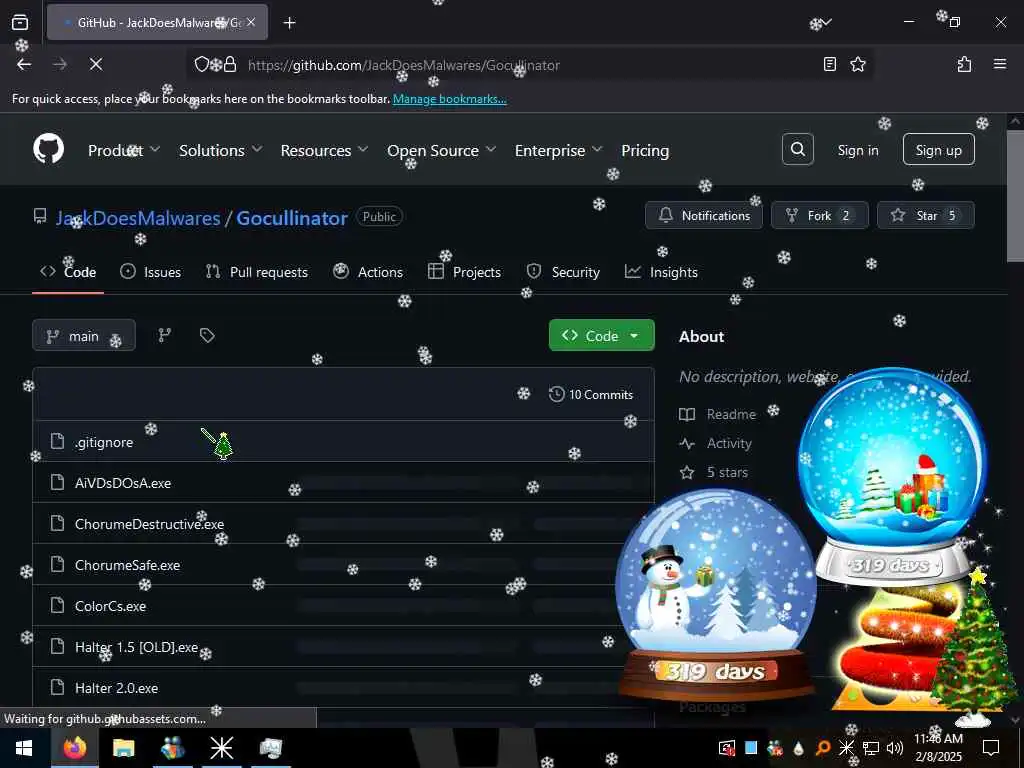
Task: Click the snowman snow globe widget
Action: pyautogui.click(x=716, y=595)
